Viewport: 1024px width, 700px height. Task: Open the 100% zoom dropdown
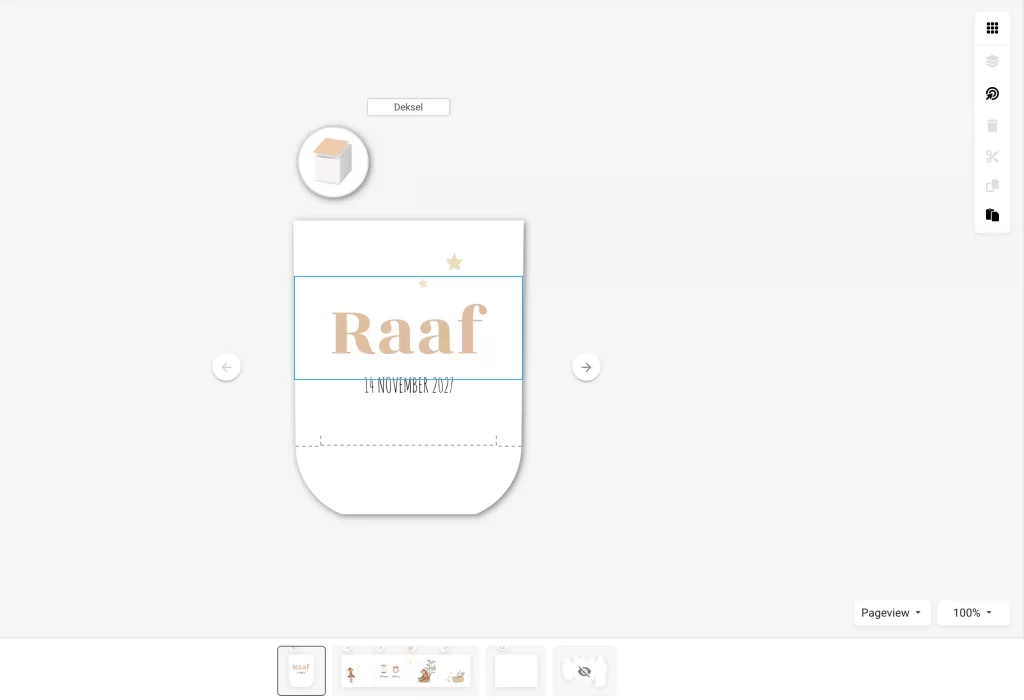[x=973, y=613]
